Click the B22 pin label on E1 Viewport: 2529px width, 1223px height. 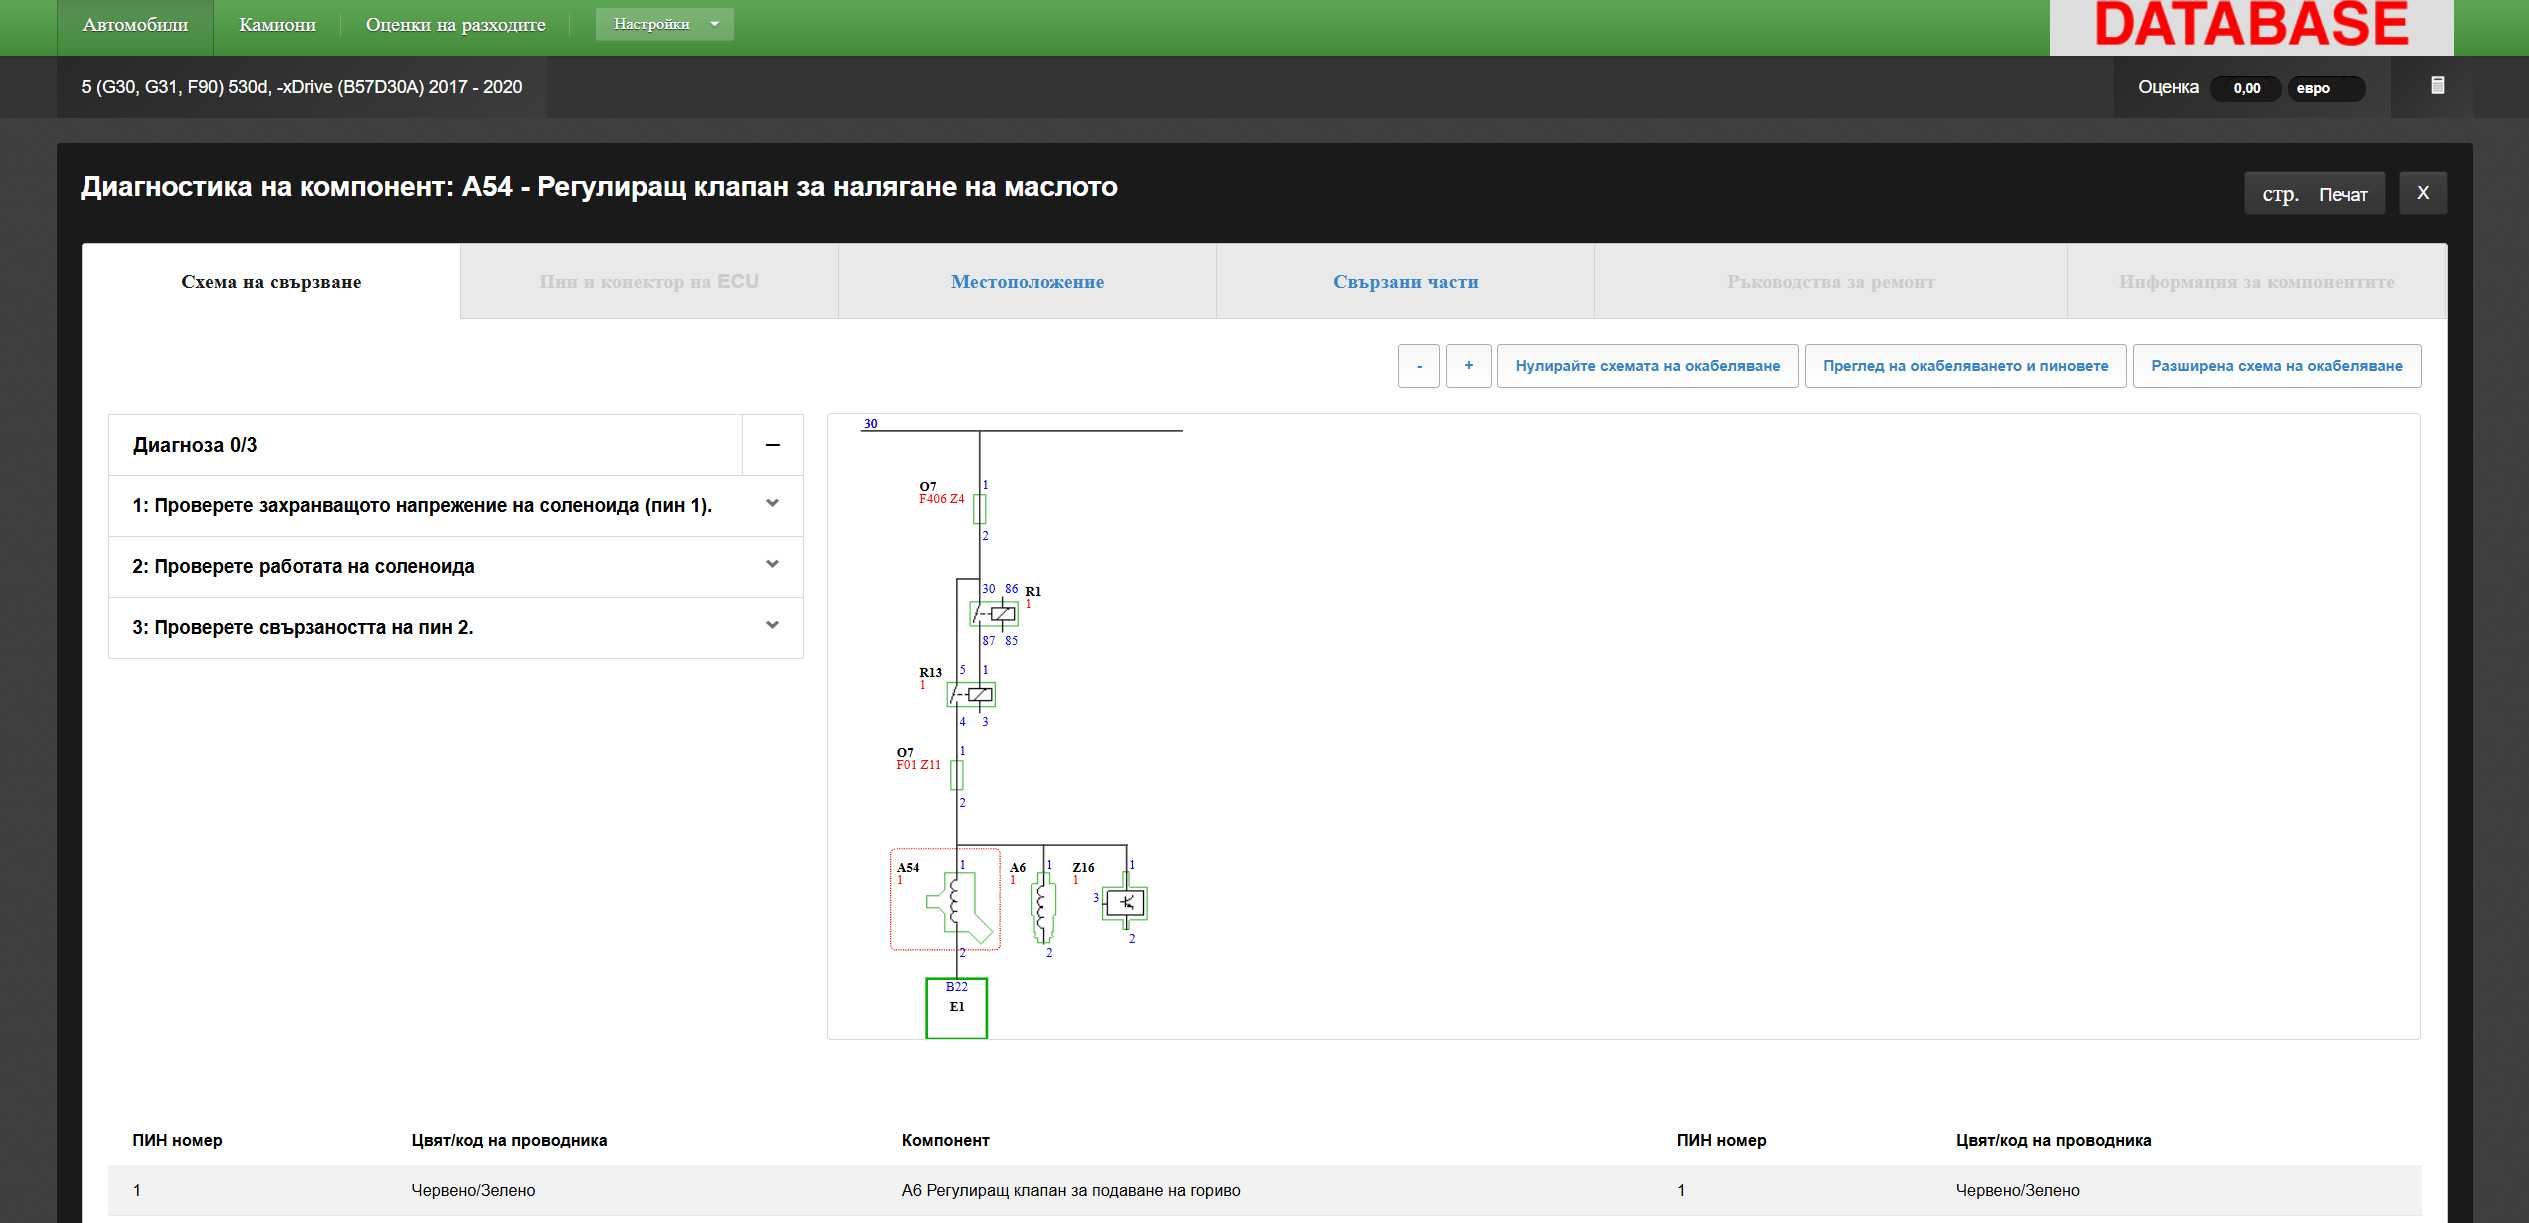point(956,987)
